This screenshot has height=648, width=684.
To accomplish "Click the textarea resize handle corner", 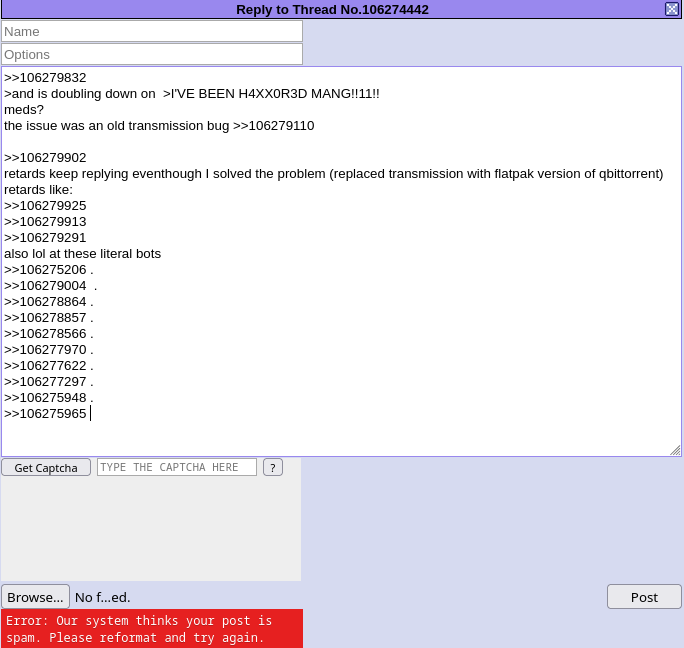I will tap(675, 450).
